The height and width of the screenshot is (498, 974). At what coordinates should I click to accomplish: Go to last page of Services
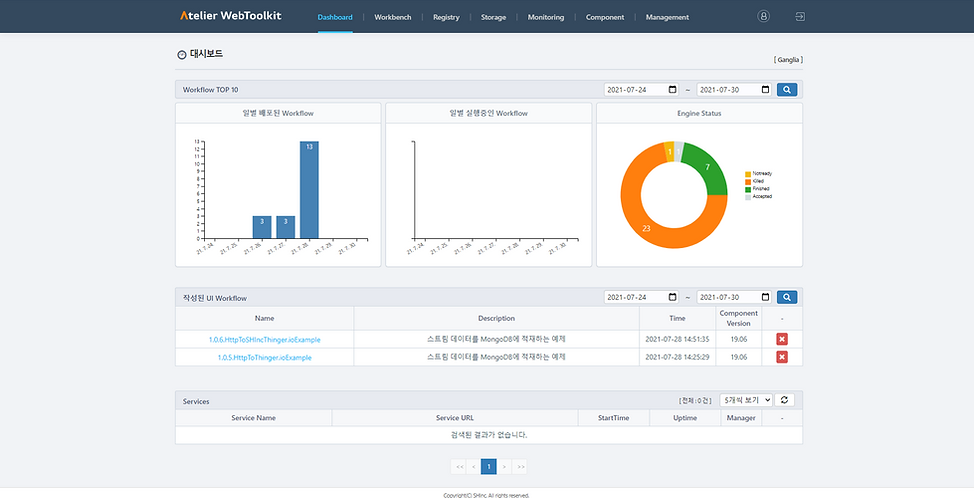pyautogui.click(x=520, y=466)
